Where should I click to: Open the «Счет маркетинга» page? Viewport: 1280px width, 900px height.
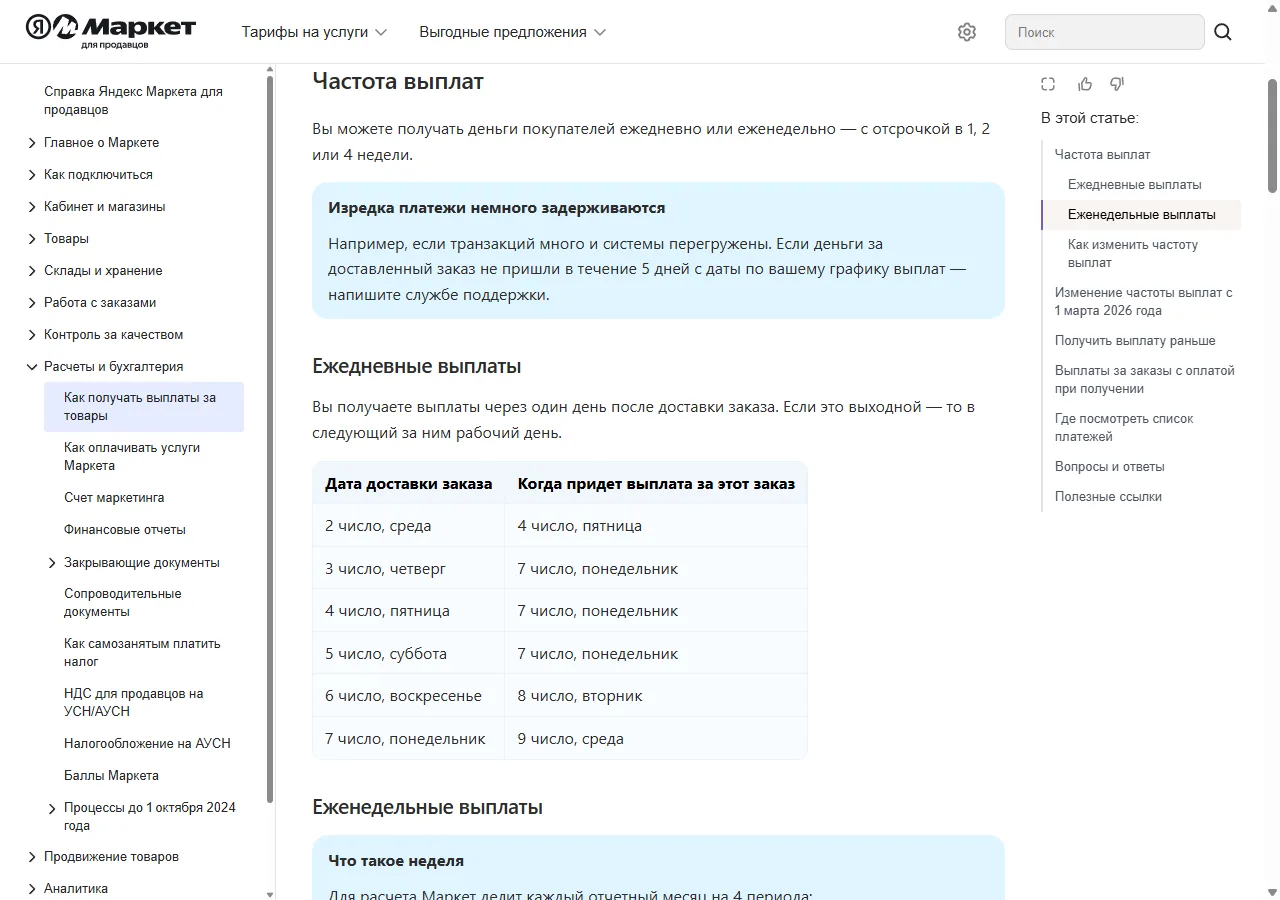[x=114, y=498]
